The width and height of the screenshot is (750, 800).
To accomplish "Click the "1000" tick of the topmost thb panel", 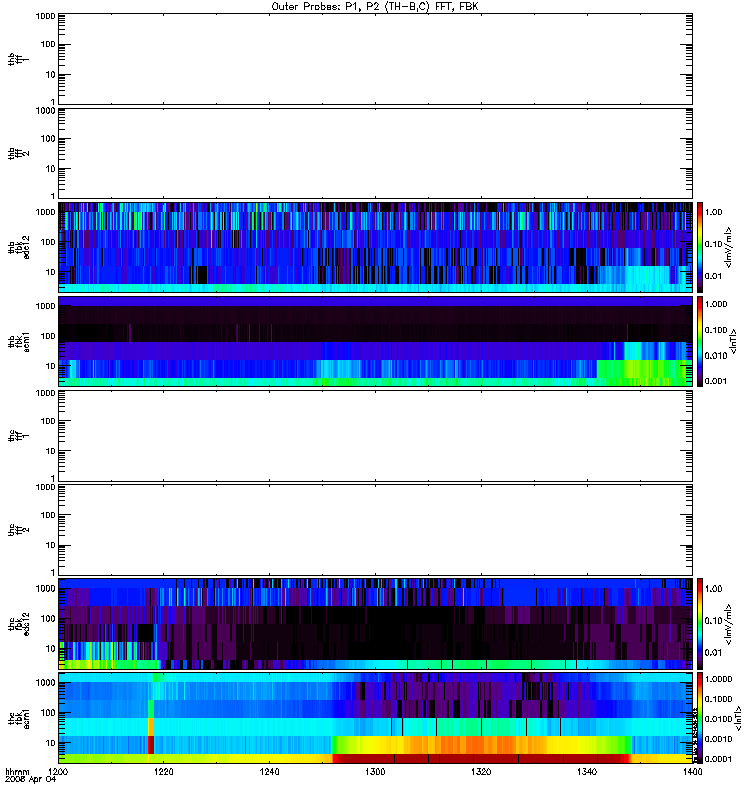I will pyautogui.click(x=45, y=16).
